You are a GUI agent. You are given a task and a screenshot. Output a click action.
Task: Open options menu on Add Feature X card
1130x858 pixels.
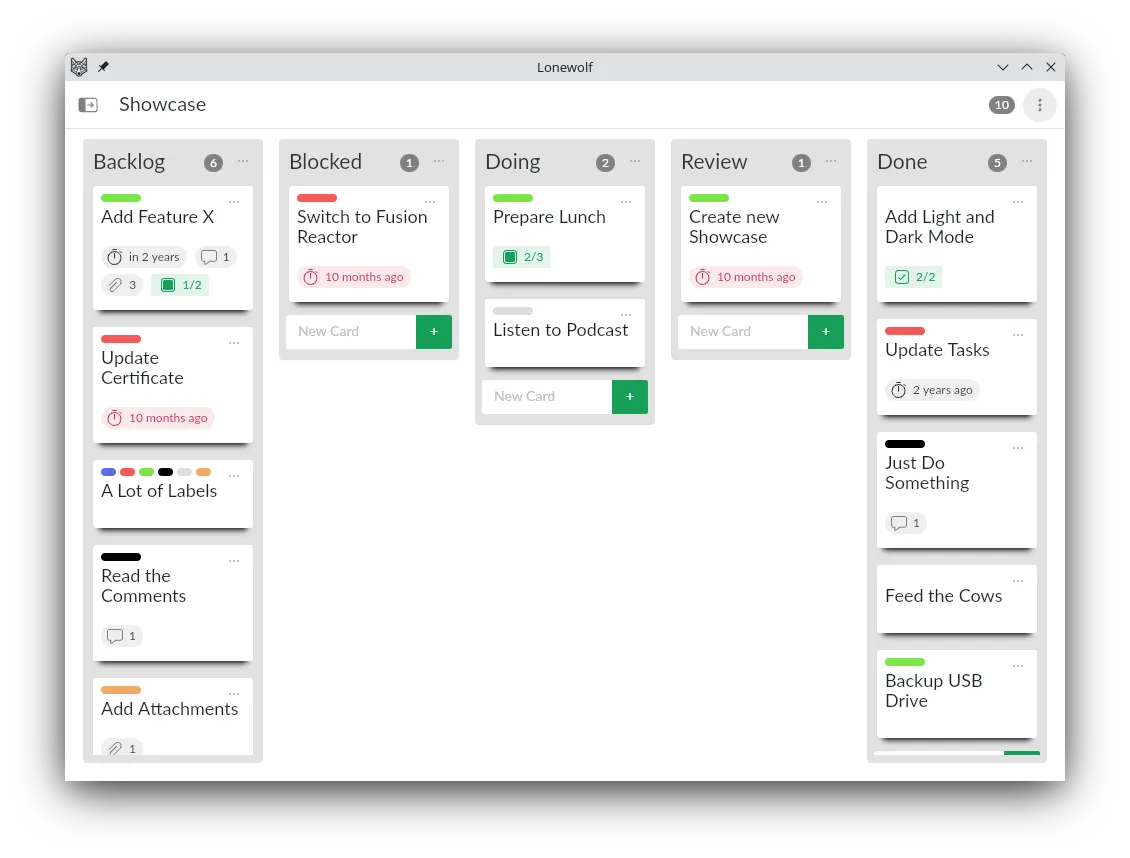234,202
